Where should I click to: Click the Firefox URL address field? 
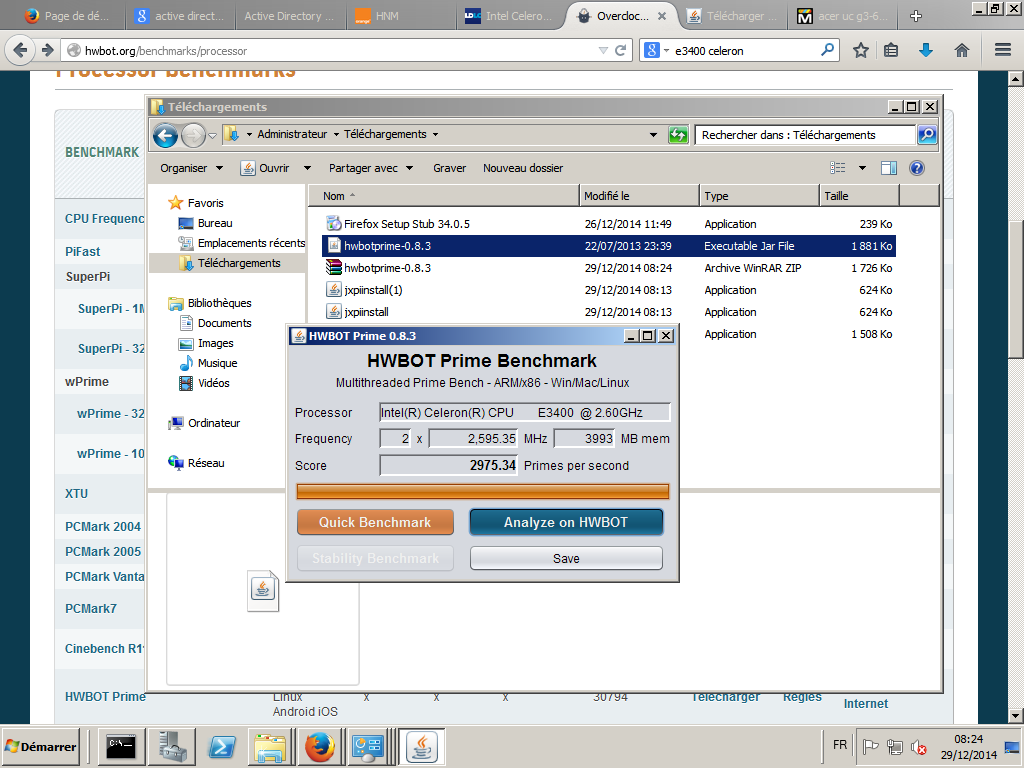pyautogui.click(x=340, y=50)
